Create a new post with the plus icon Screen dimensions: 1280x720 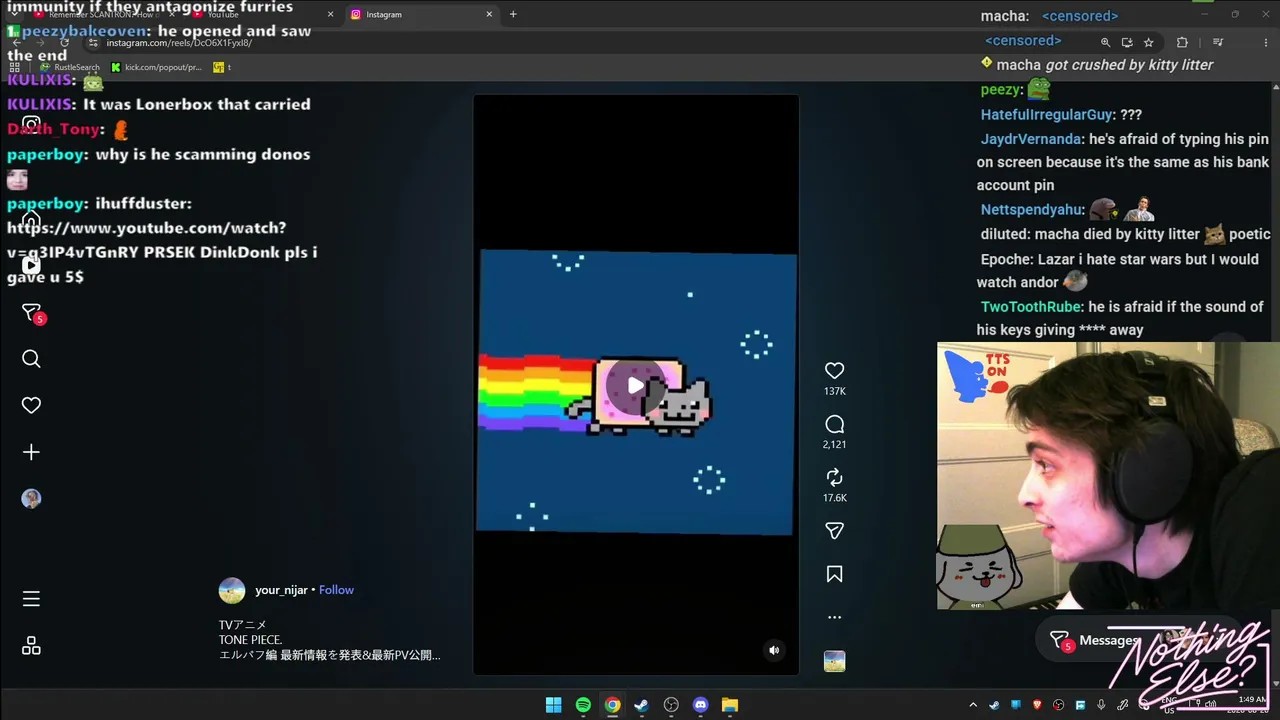(x=31, y=452)
